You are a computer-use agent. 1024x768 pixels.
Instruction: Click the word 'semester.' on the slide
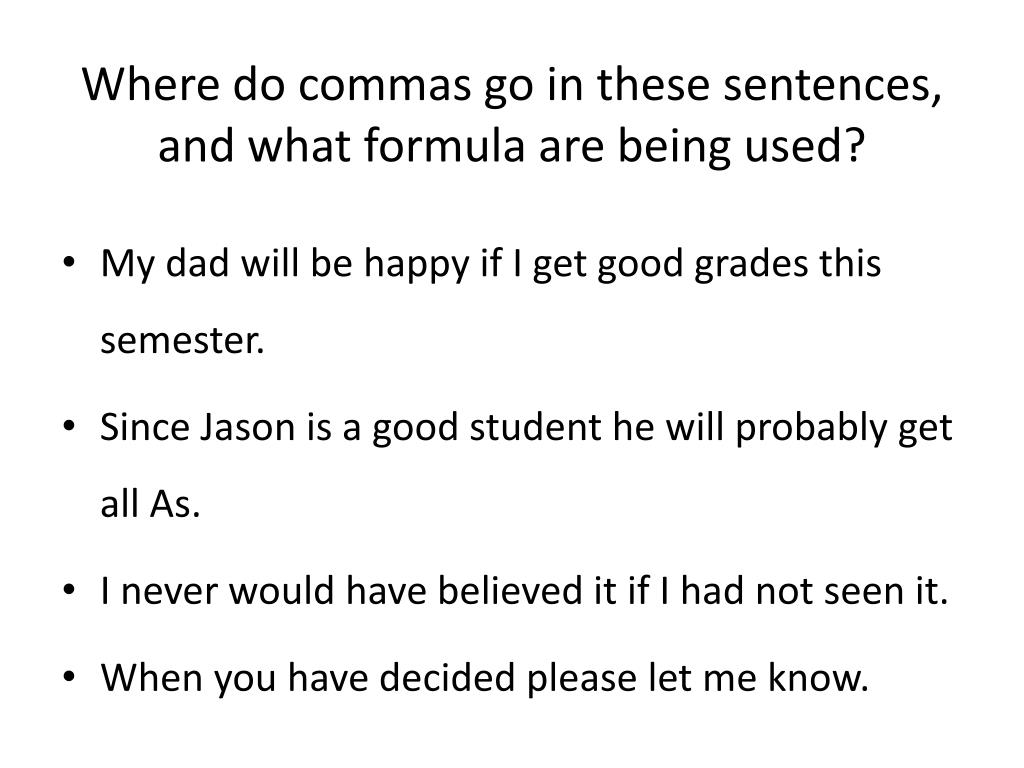point(182,341)
